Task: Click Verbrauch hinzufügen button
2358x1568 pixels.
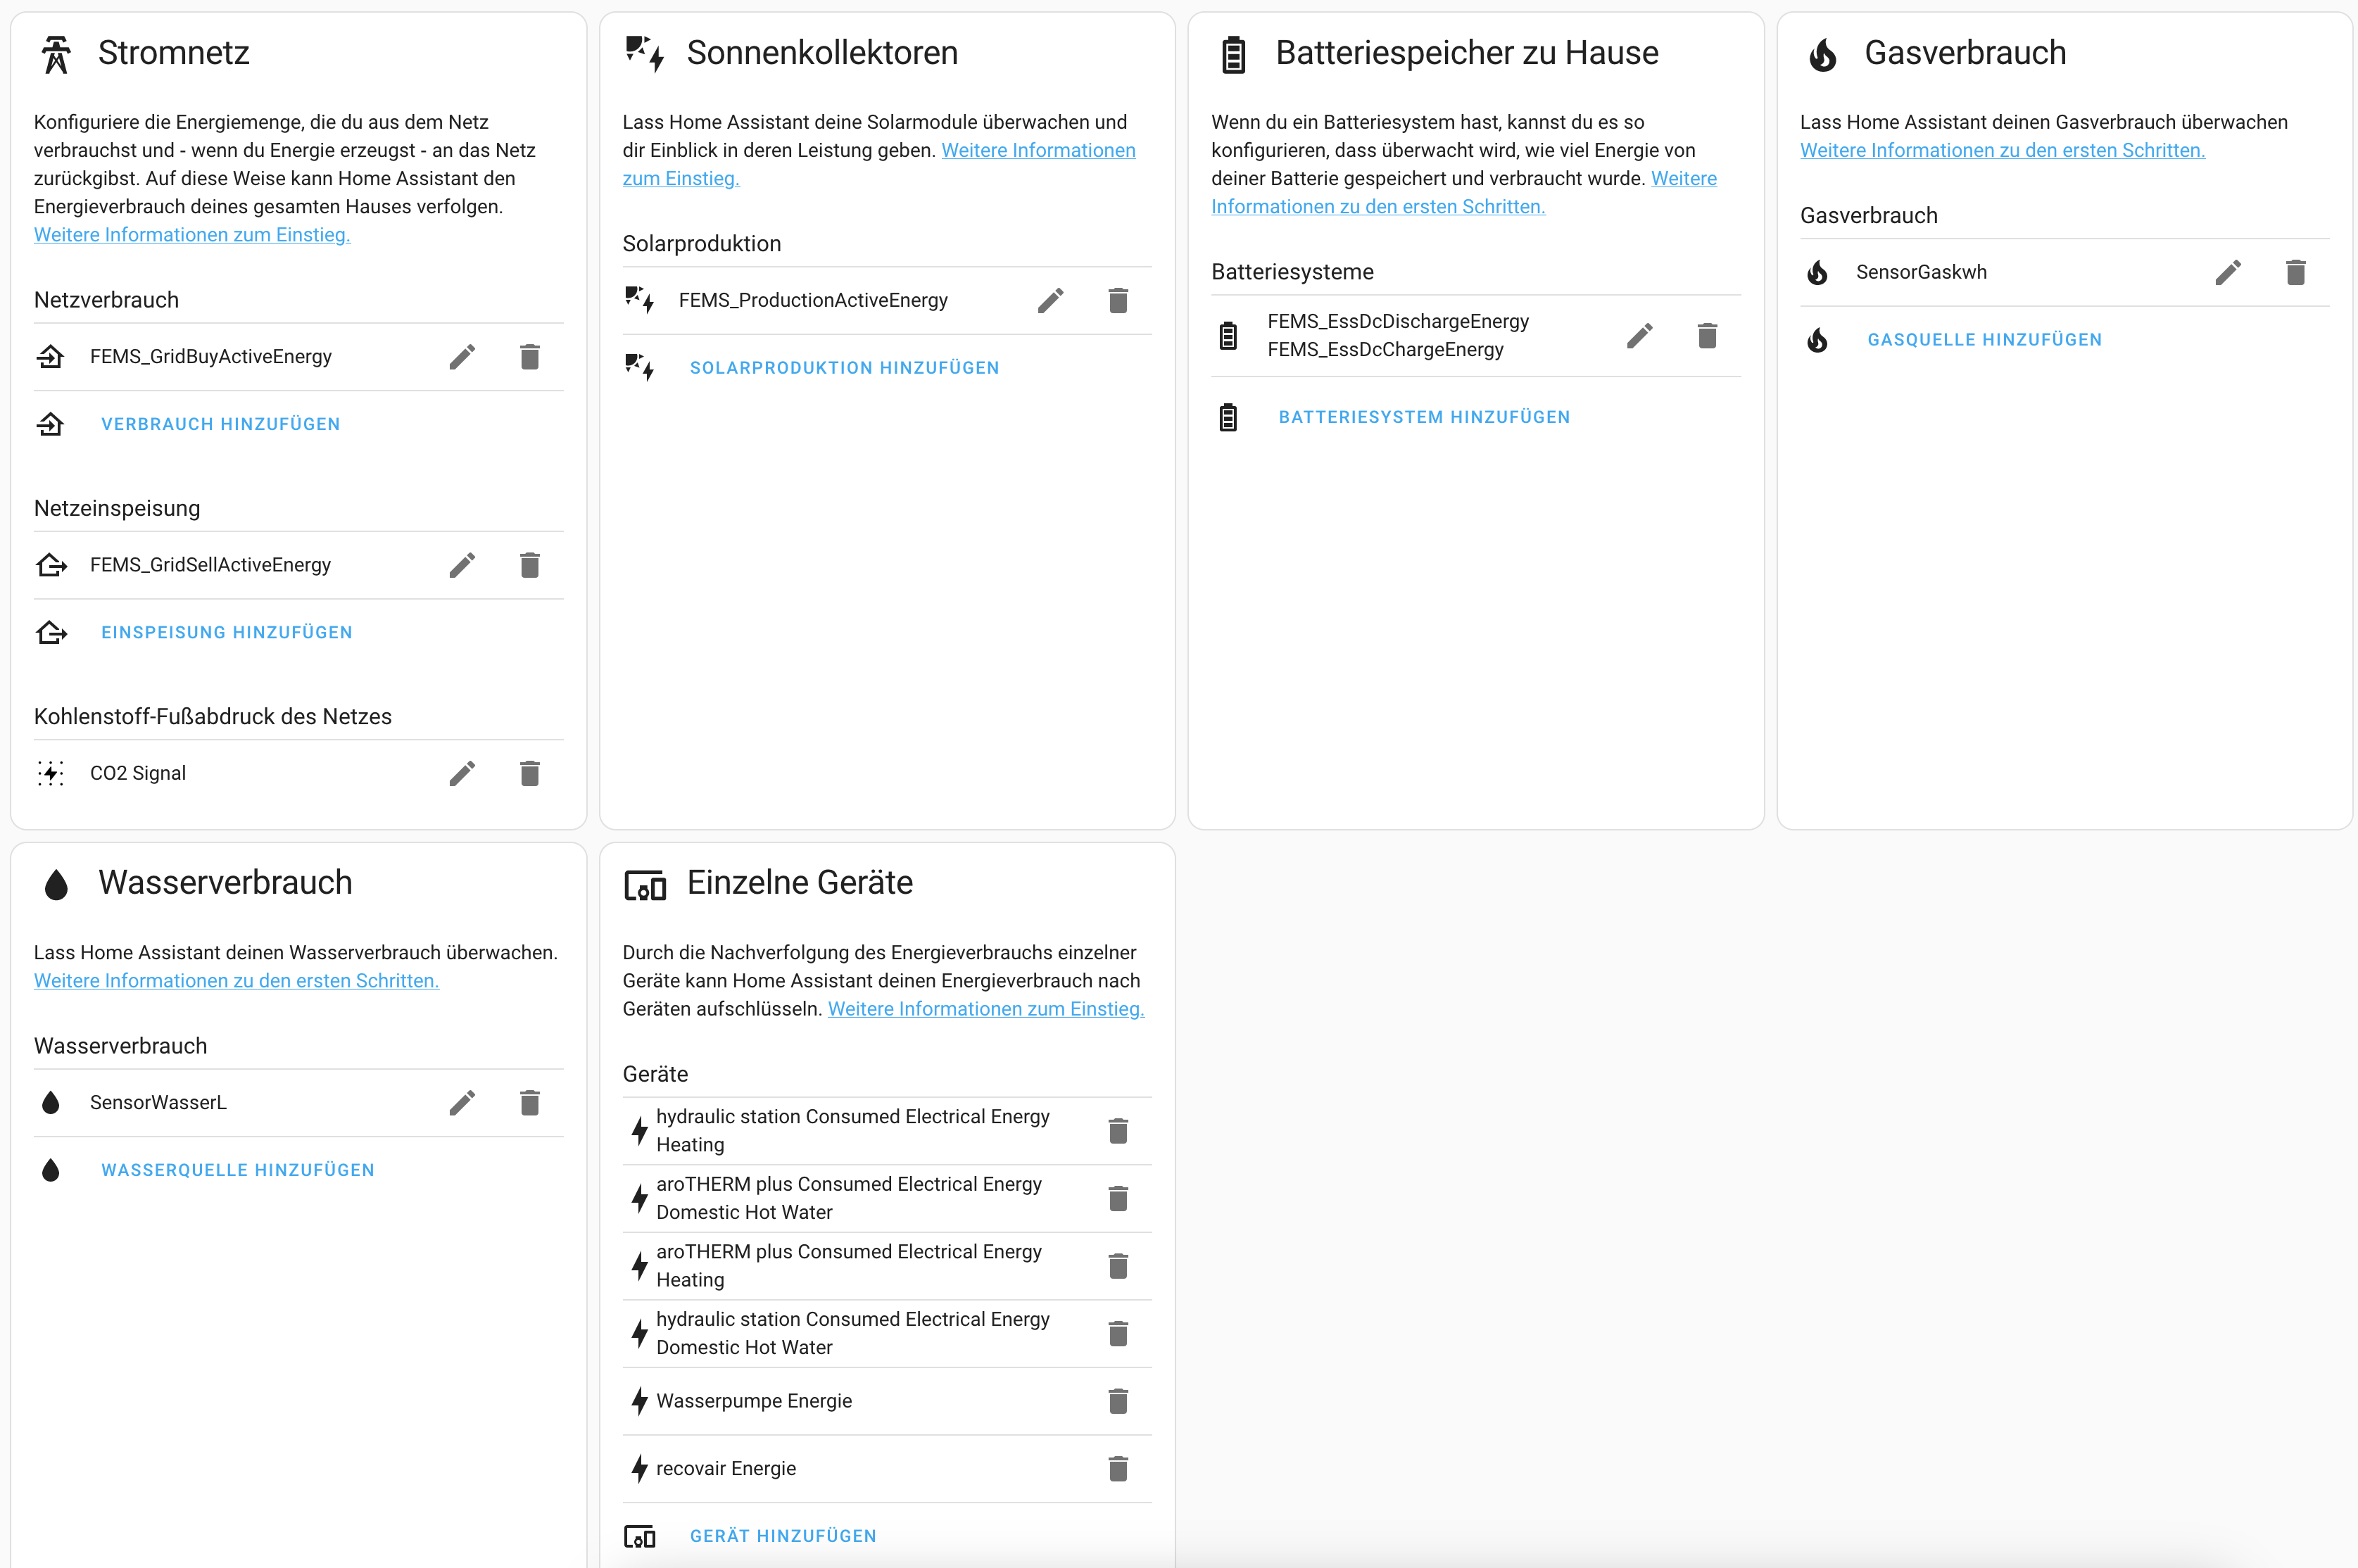Action: (220, 424)
